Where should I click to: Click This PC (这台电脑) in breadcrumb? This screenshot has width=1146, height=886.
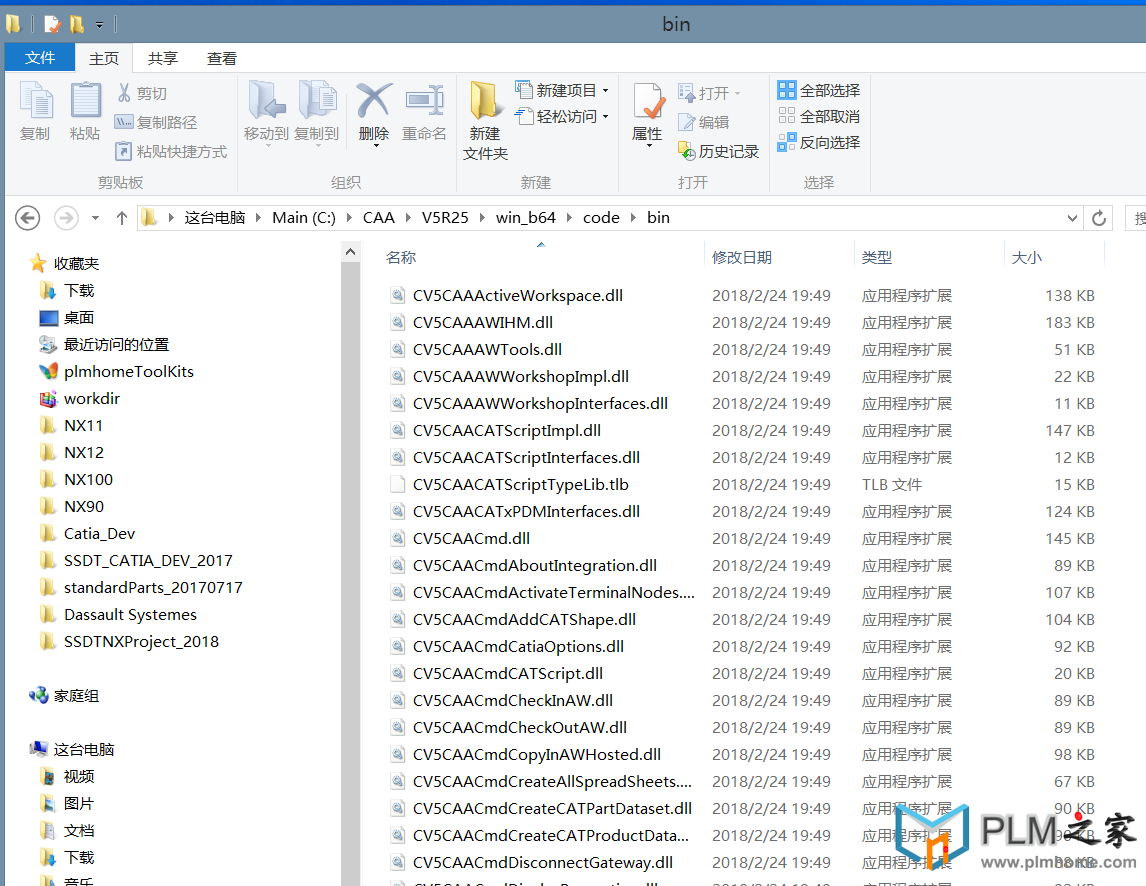pos(215,218)
